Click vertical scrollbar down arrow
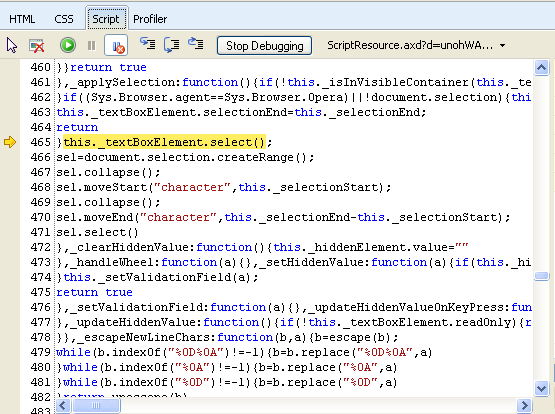555x414 pixels. (x=542, y=389)
